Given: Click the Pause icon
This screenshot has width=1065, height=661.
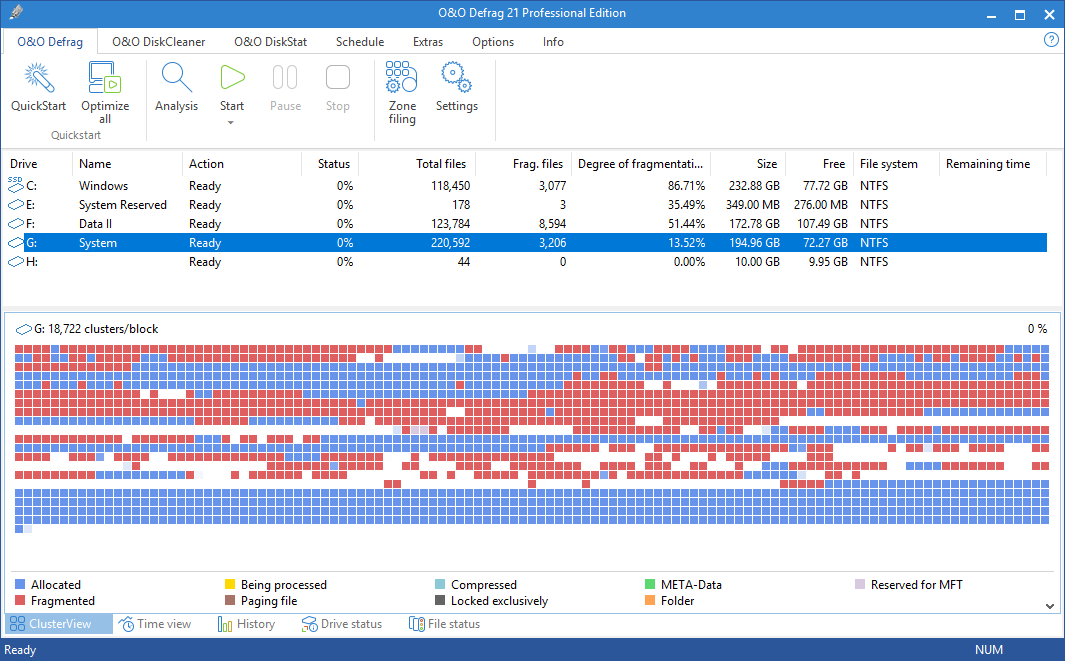Looking at the screenshot, I should point(285,77).
